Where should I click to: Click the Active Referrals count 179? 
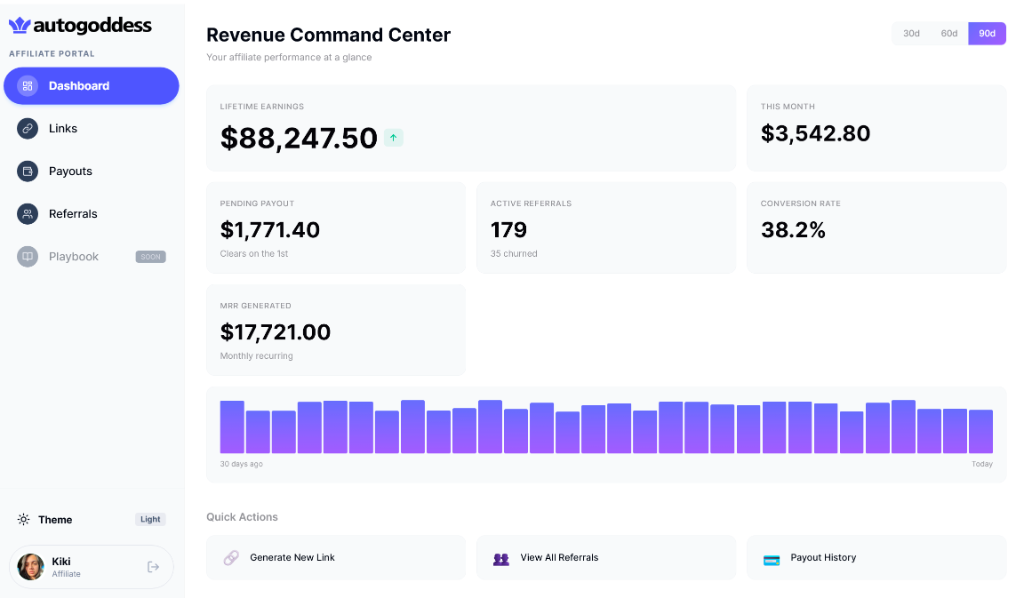point(509,230)
